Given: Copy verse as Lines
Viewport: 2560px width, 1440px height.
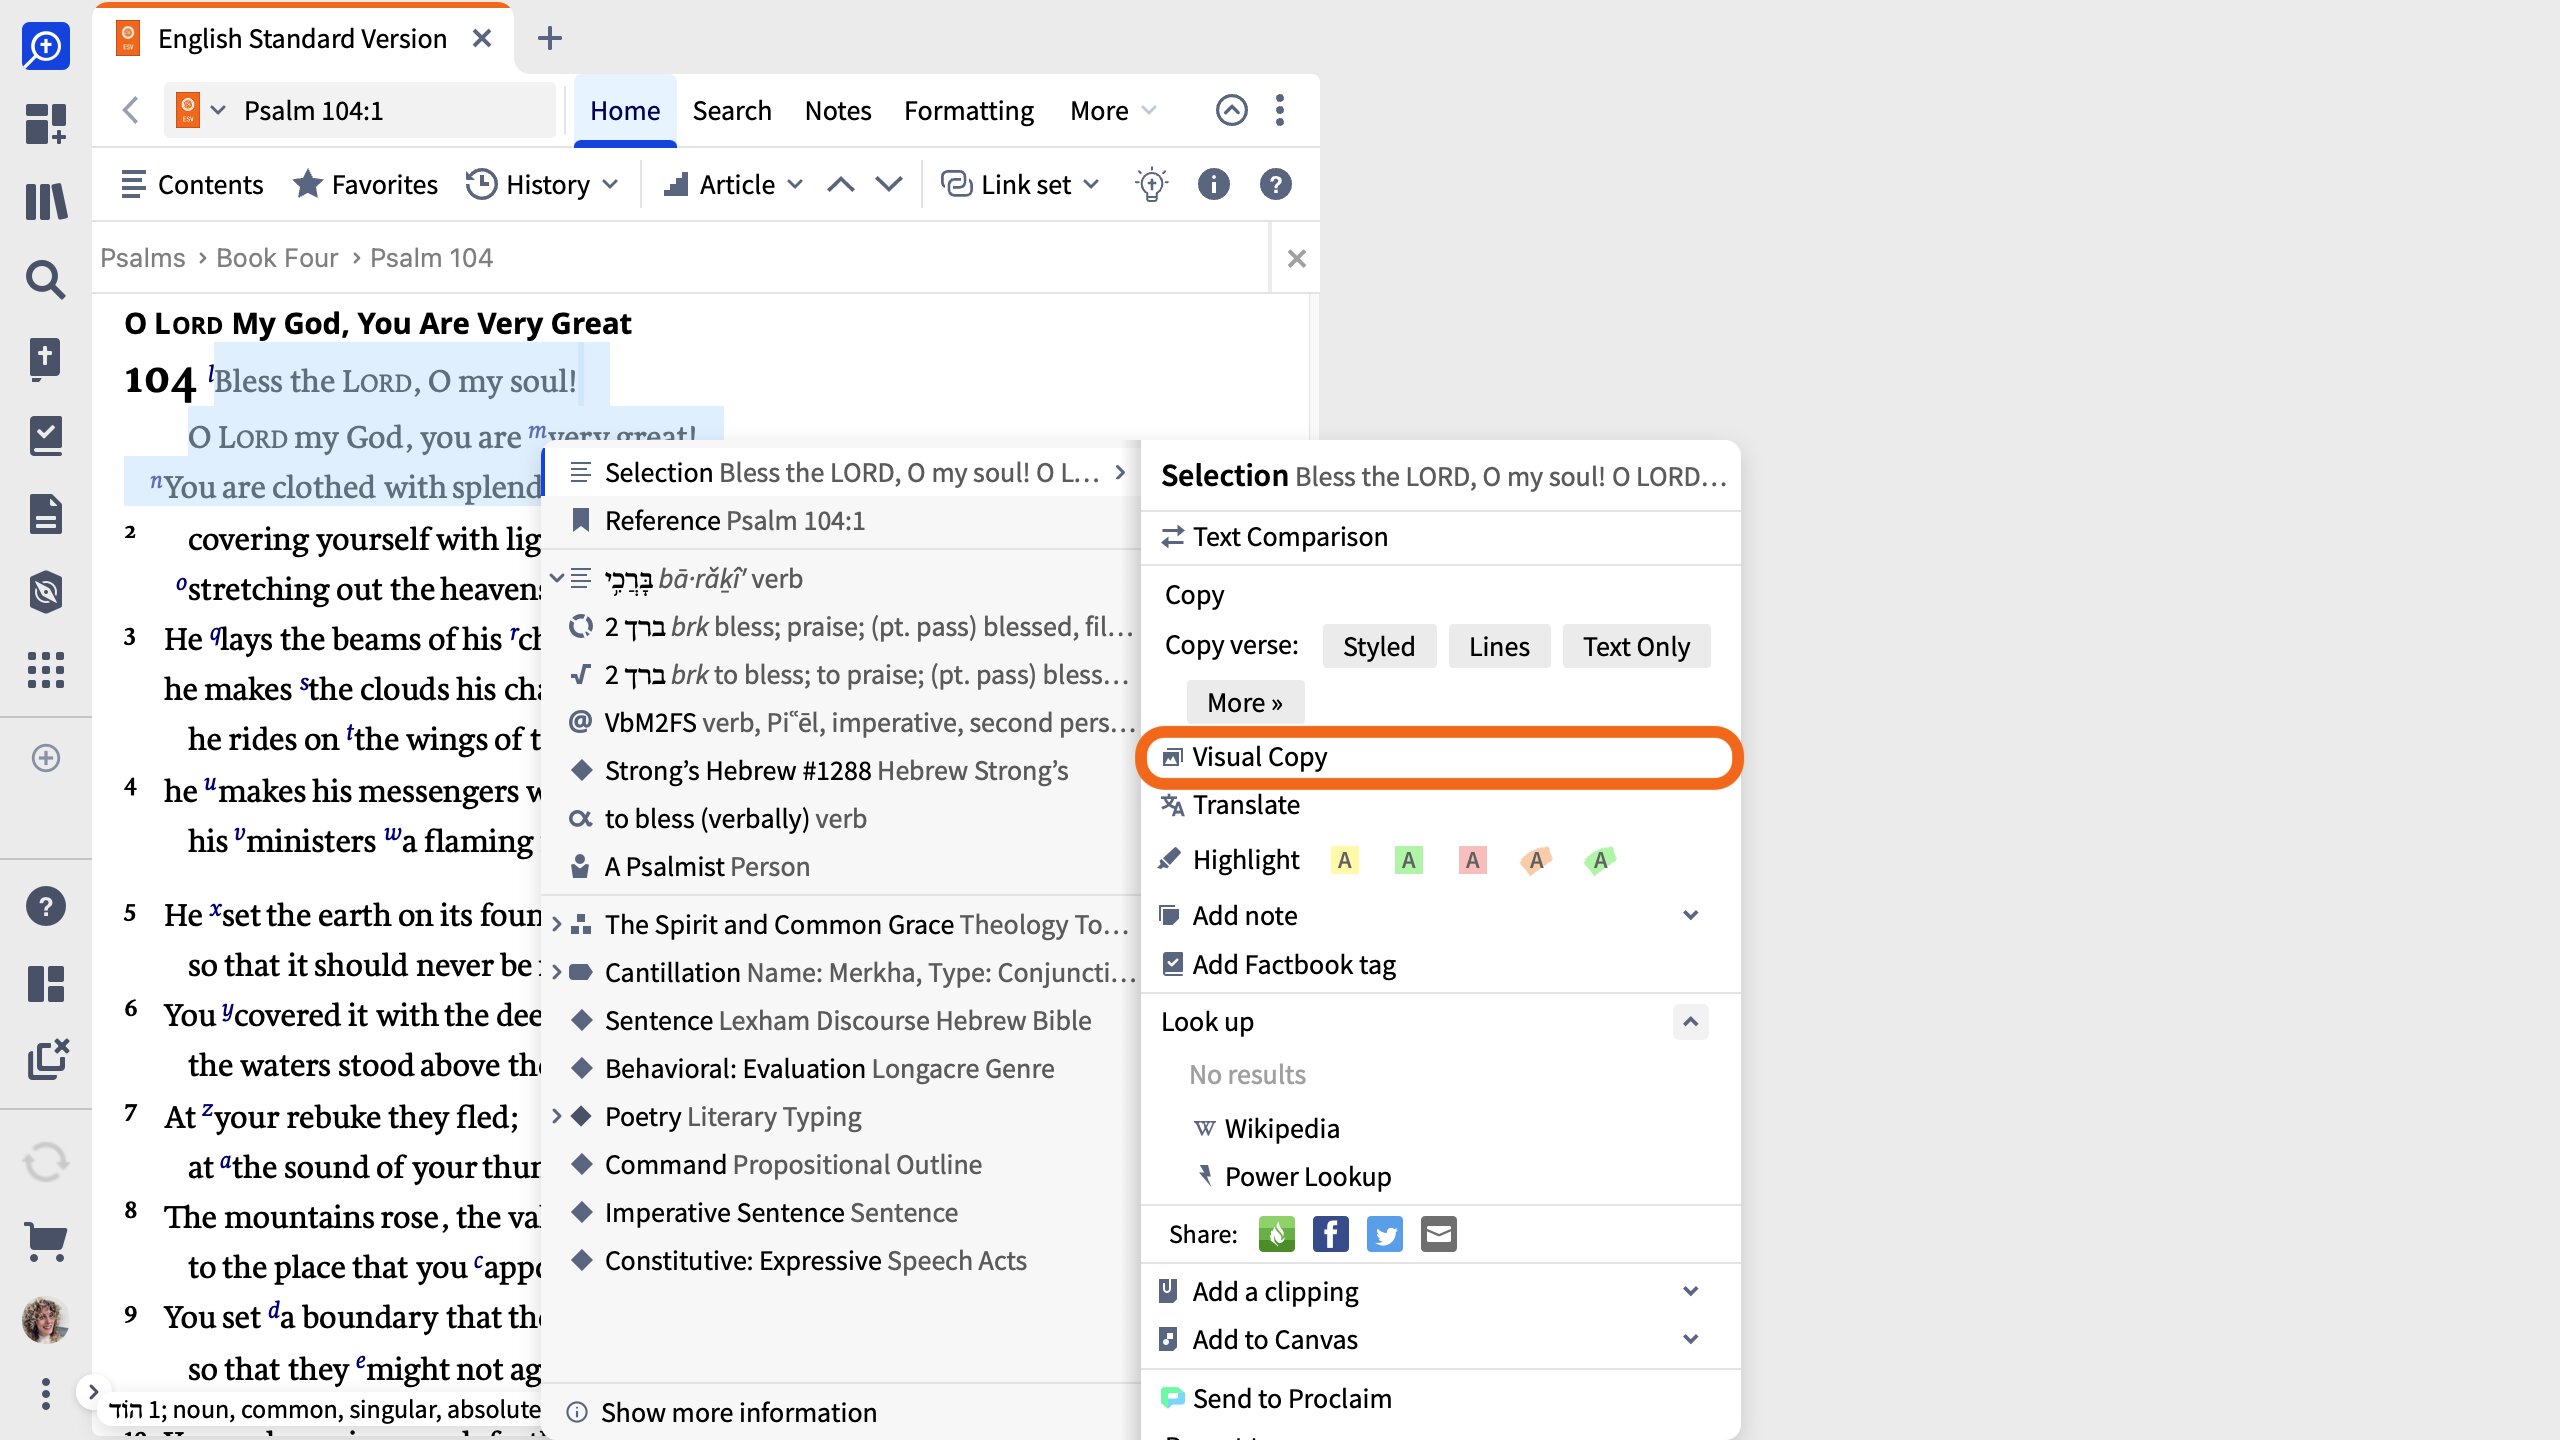Looking at the screenshot, I should 1499,647.
